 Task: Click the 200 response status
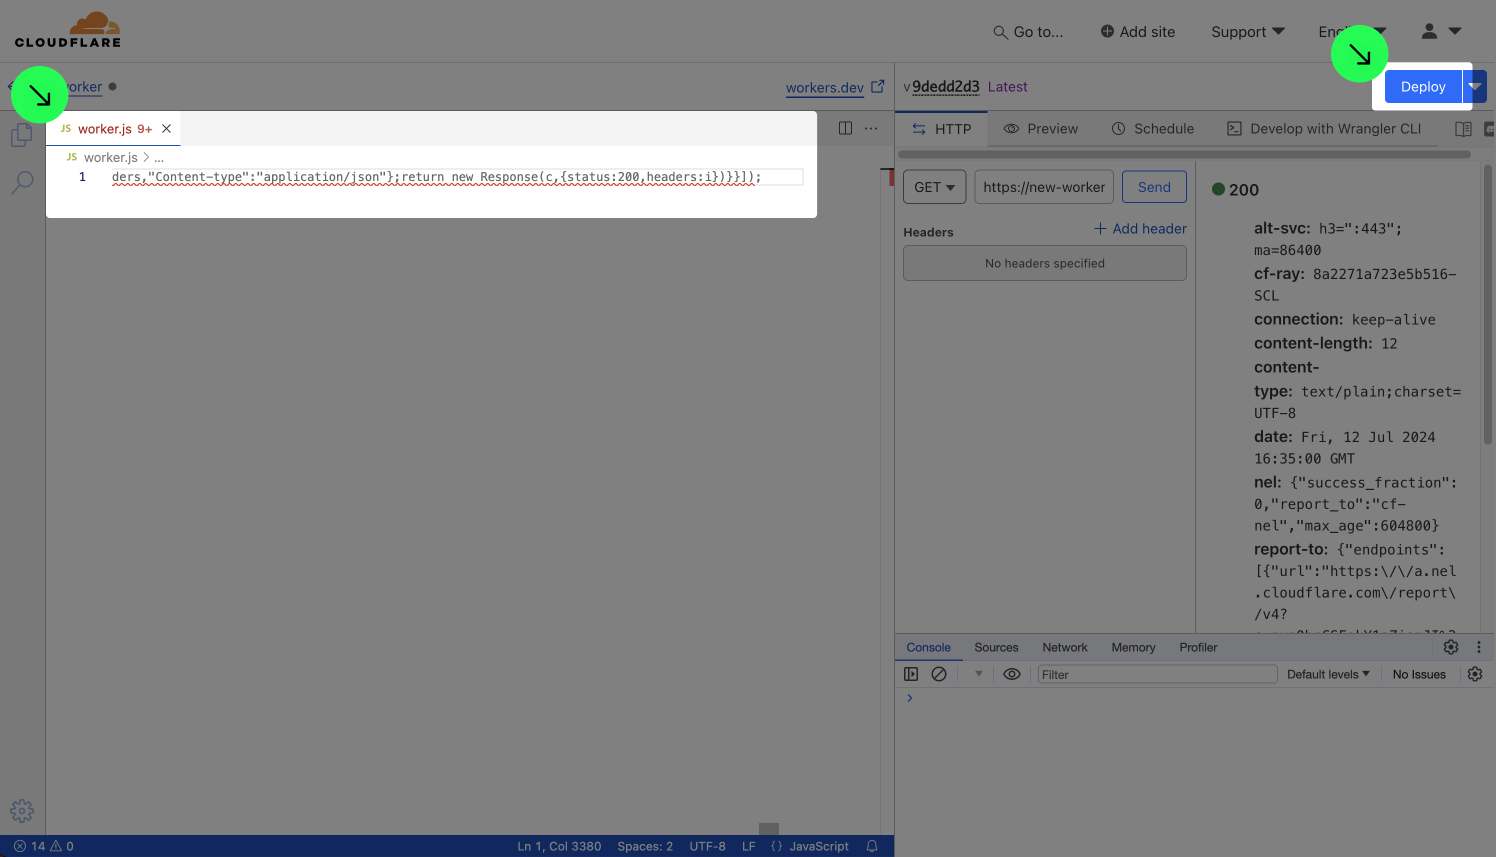(x=1235, y=189)
